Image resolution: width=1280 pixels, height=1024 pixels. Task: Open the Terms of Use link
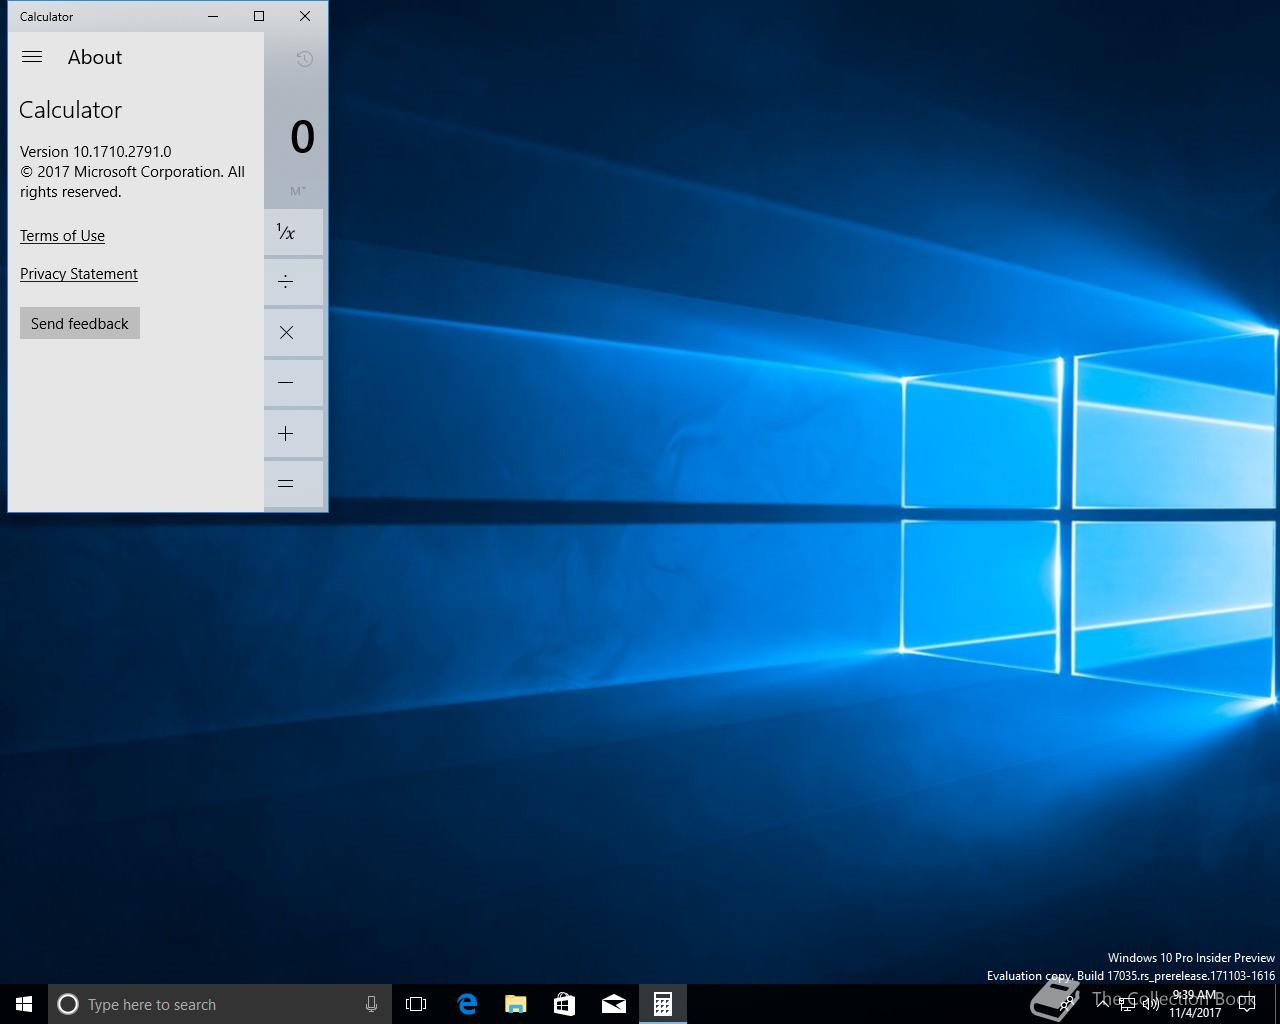point(62,236)
